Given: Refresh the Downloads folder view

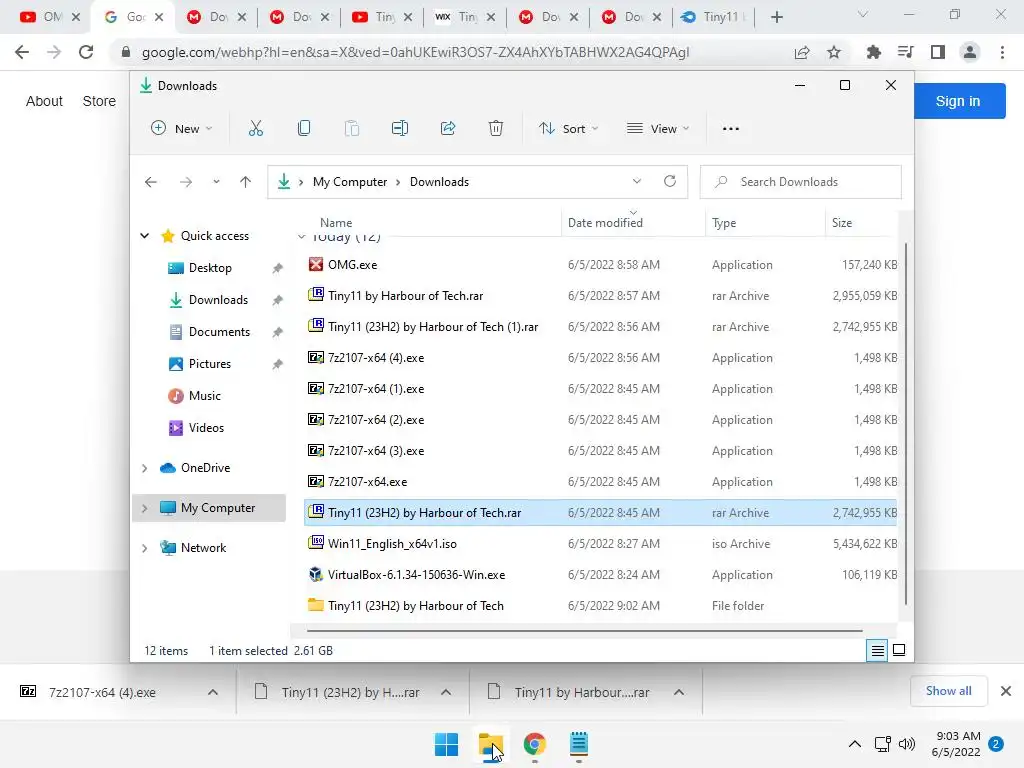Looking at the screenshot, I should click(x=670, y=182).
